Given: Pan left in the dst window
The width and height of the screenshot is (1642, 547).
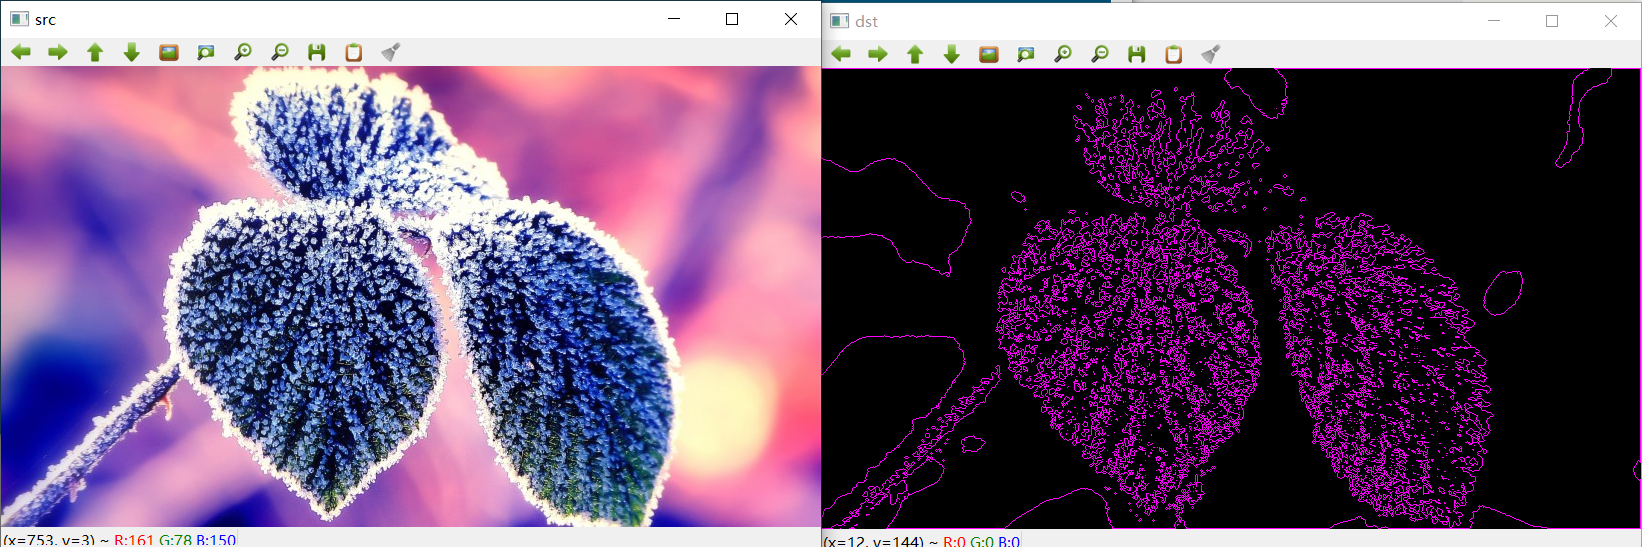Looking at the screenshot, I should [841, 54].
